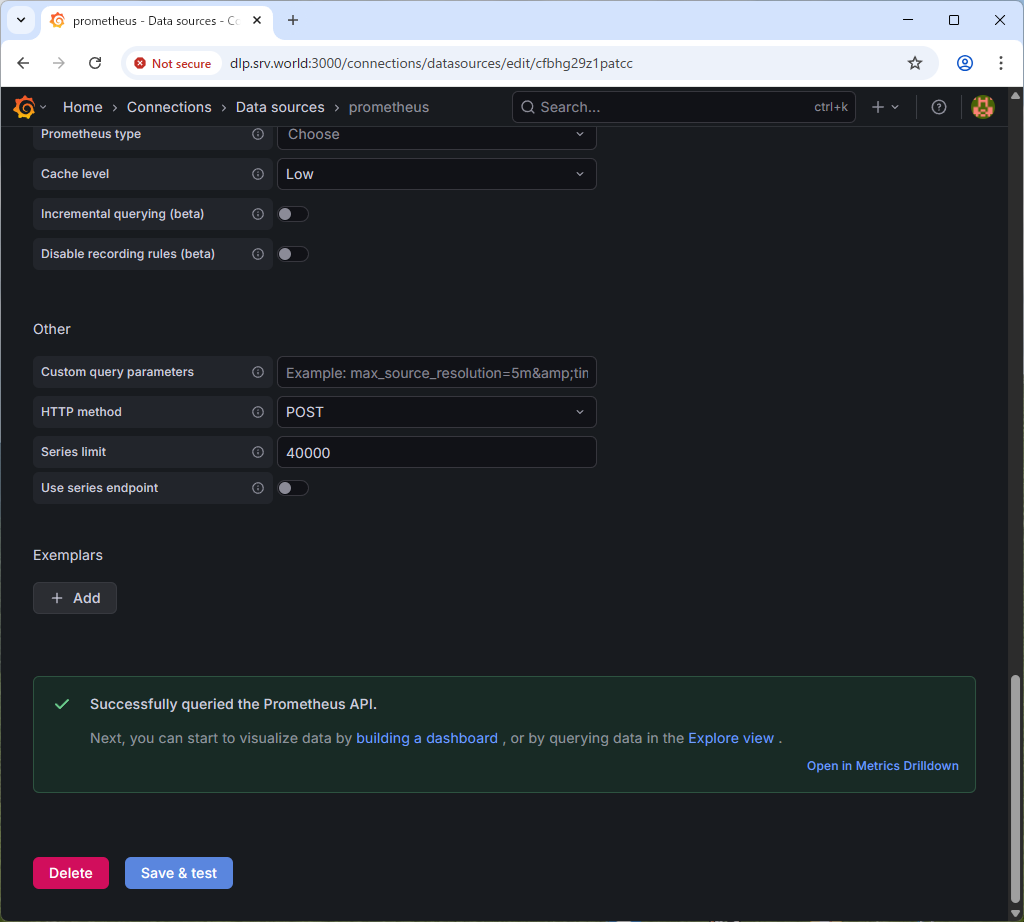The image size is (1024, 922).
Task: Click the HTTP method info icon
Action: click(258, 412)
